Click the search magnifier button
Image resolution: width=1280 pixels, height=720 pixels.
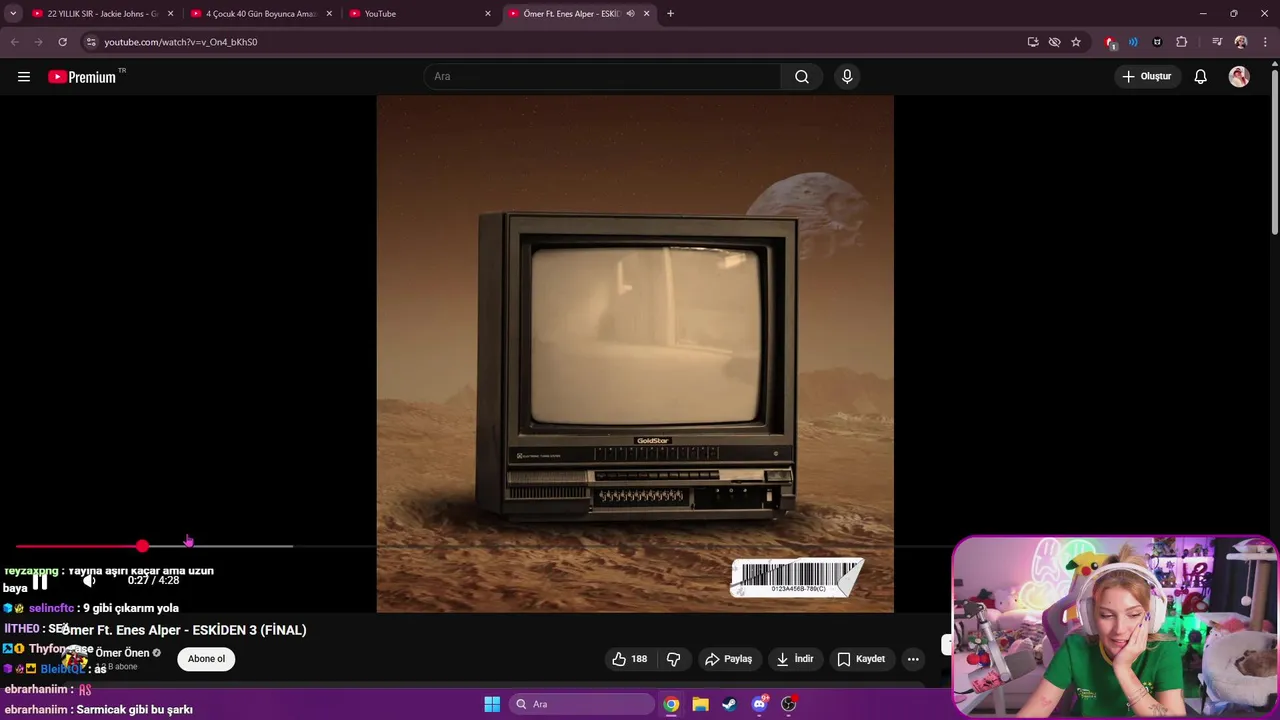pos(802,77)
